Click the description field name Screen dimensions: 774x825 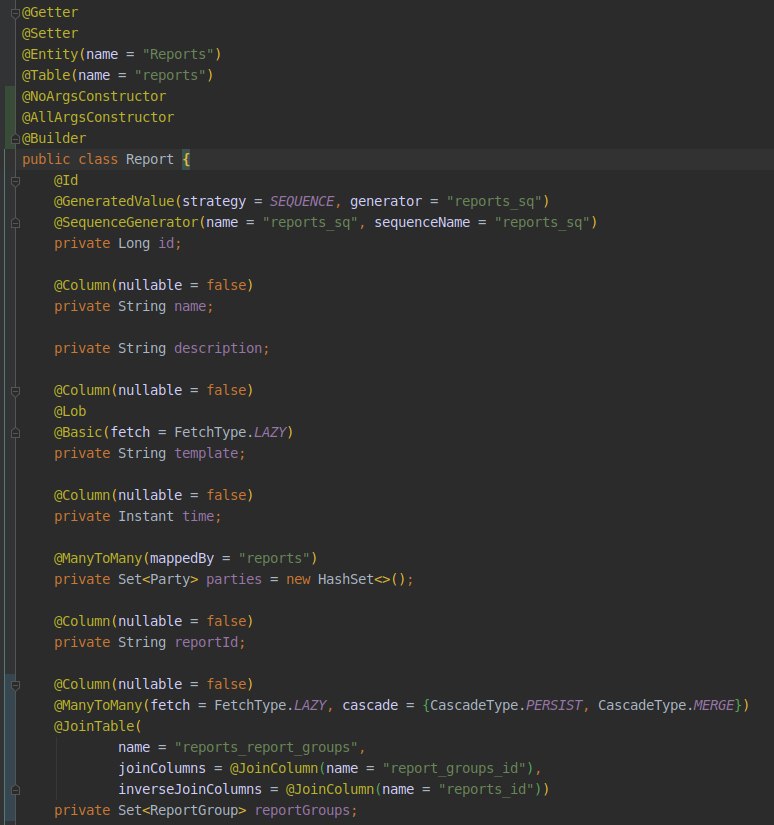click(x=218, y=348)
